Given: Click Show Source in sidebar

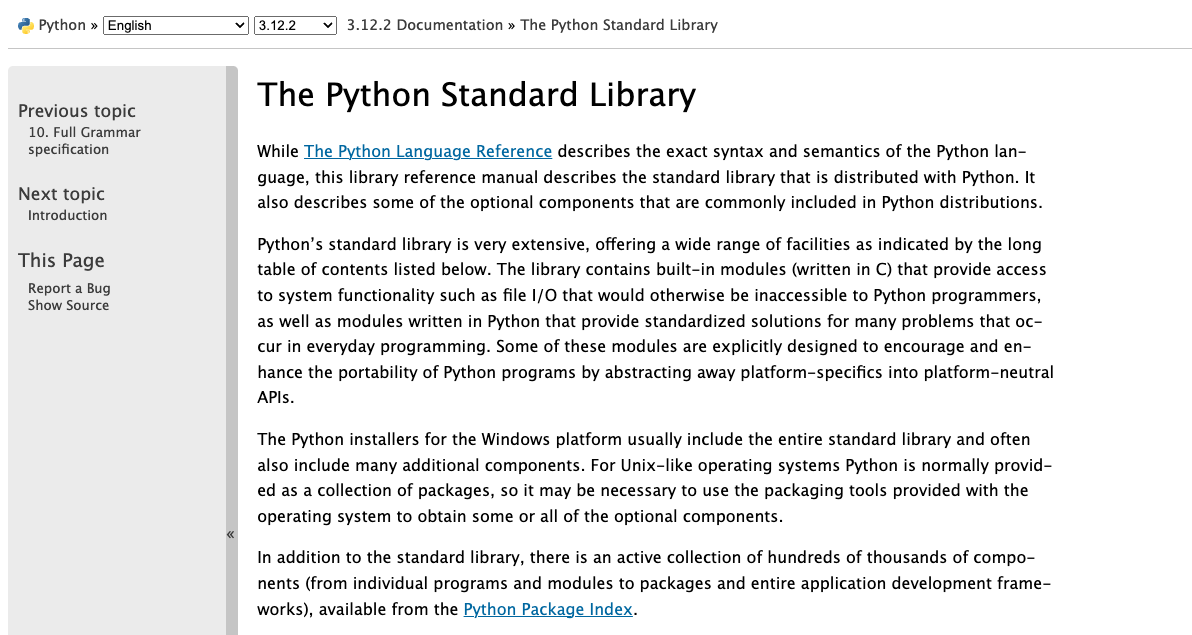Looking at the screenshot, I should pos(68,305).
